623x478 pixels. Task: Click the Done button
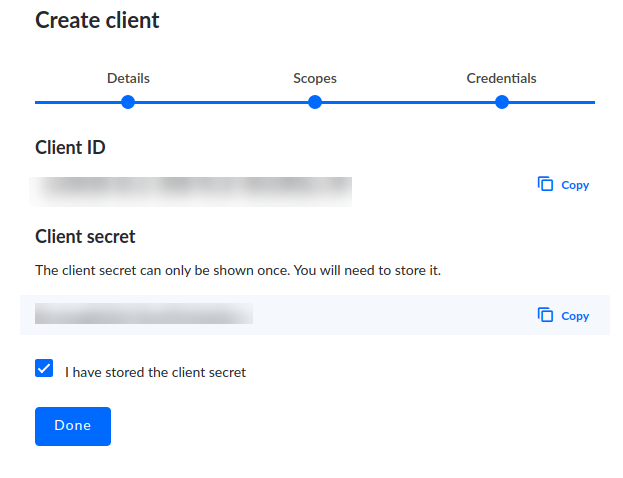(73, 426)
